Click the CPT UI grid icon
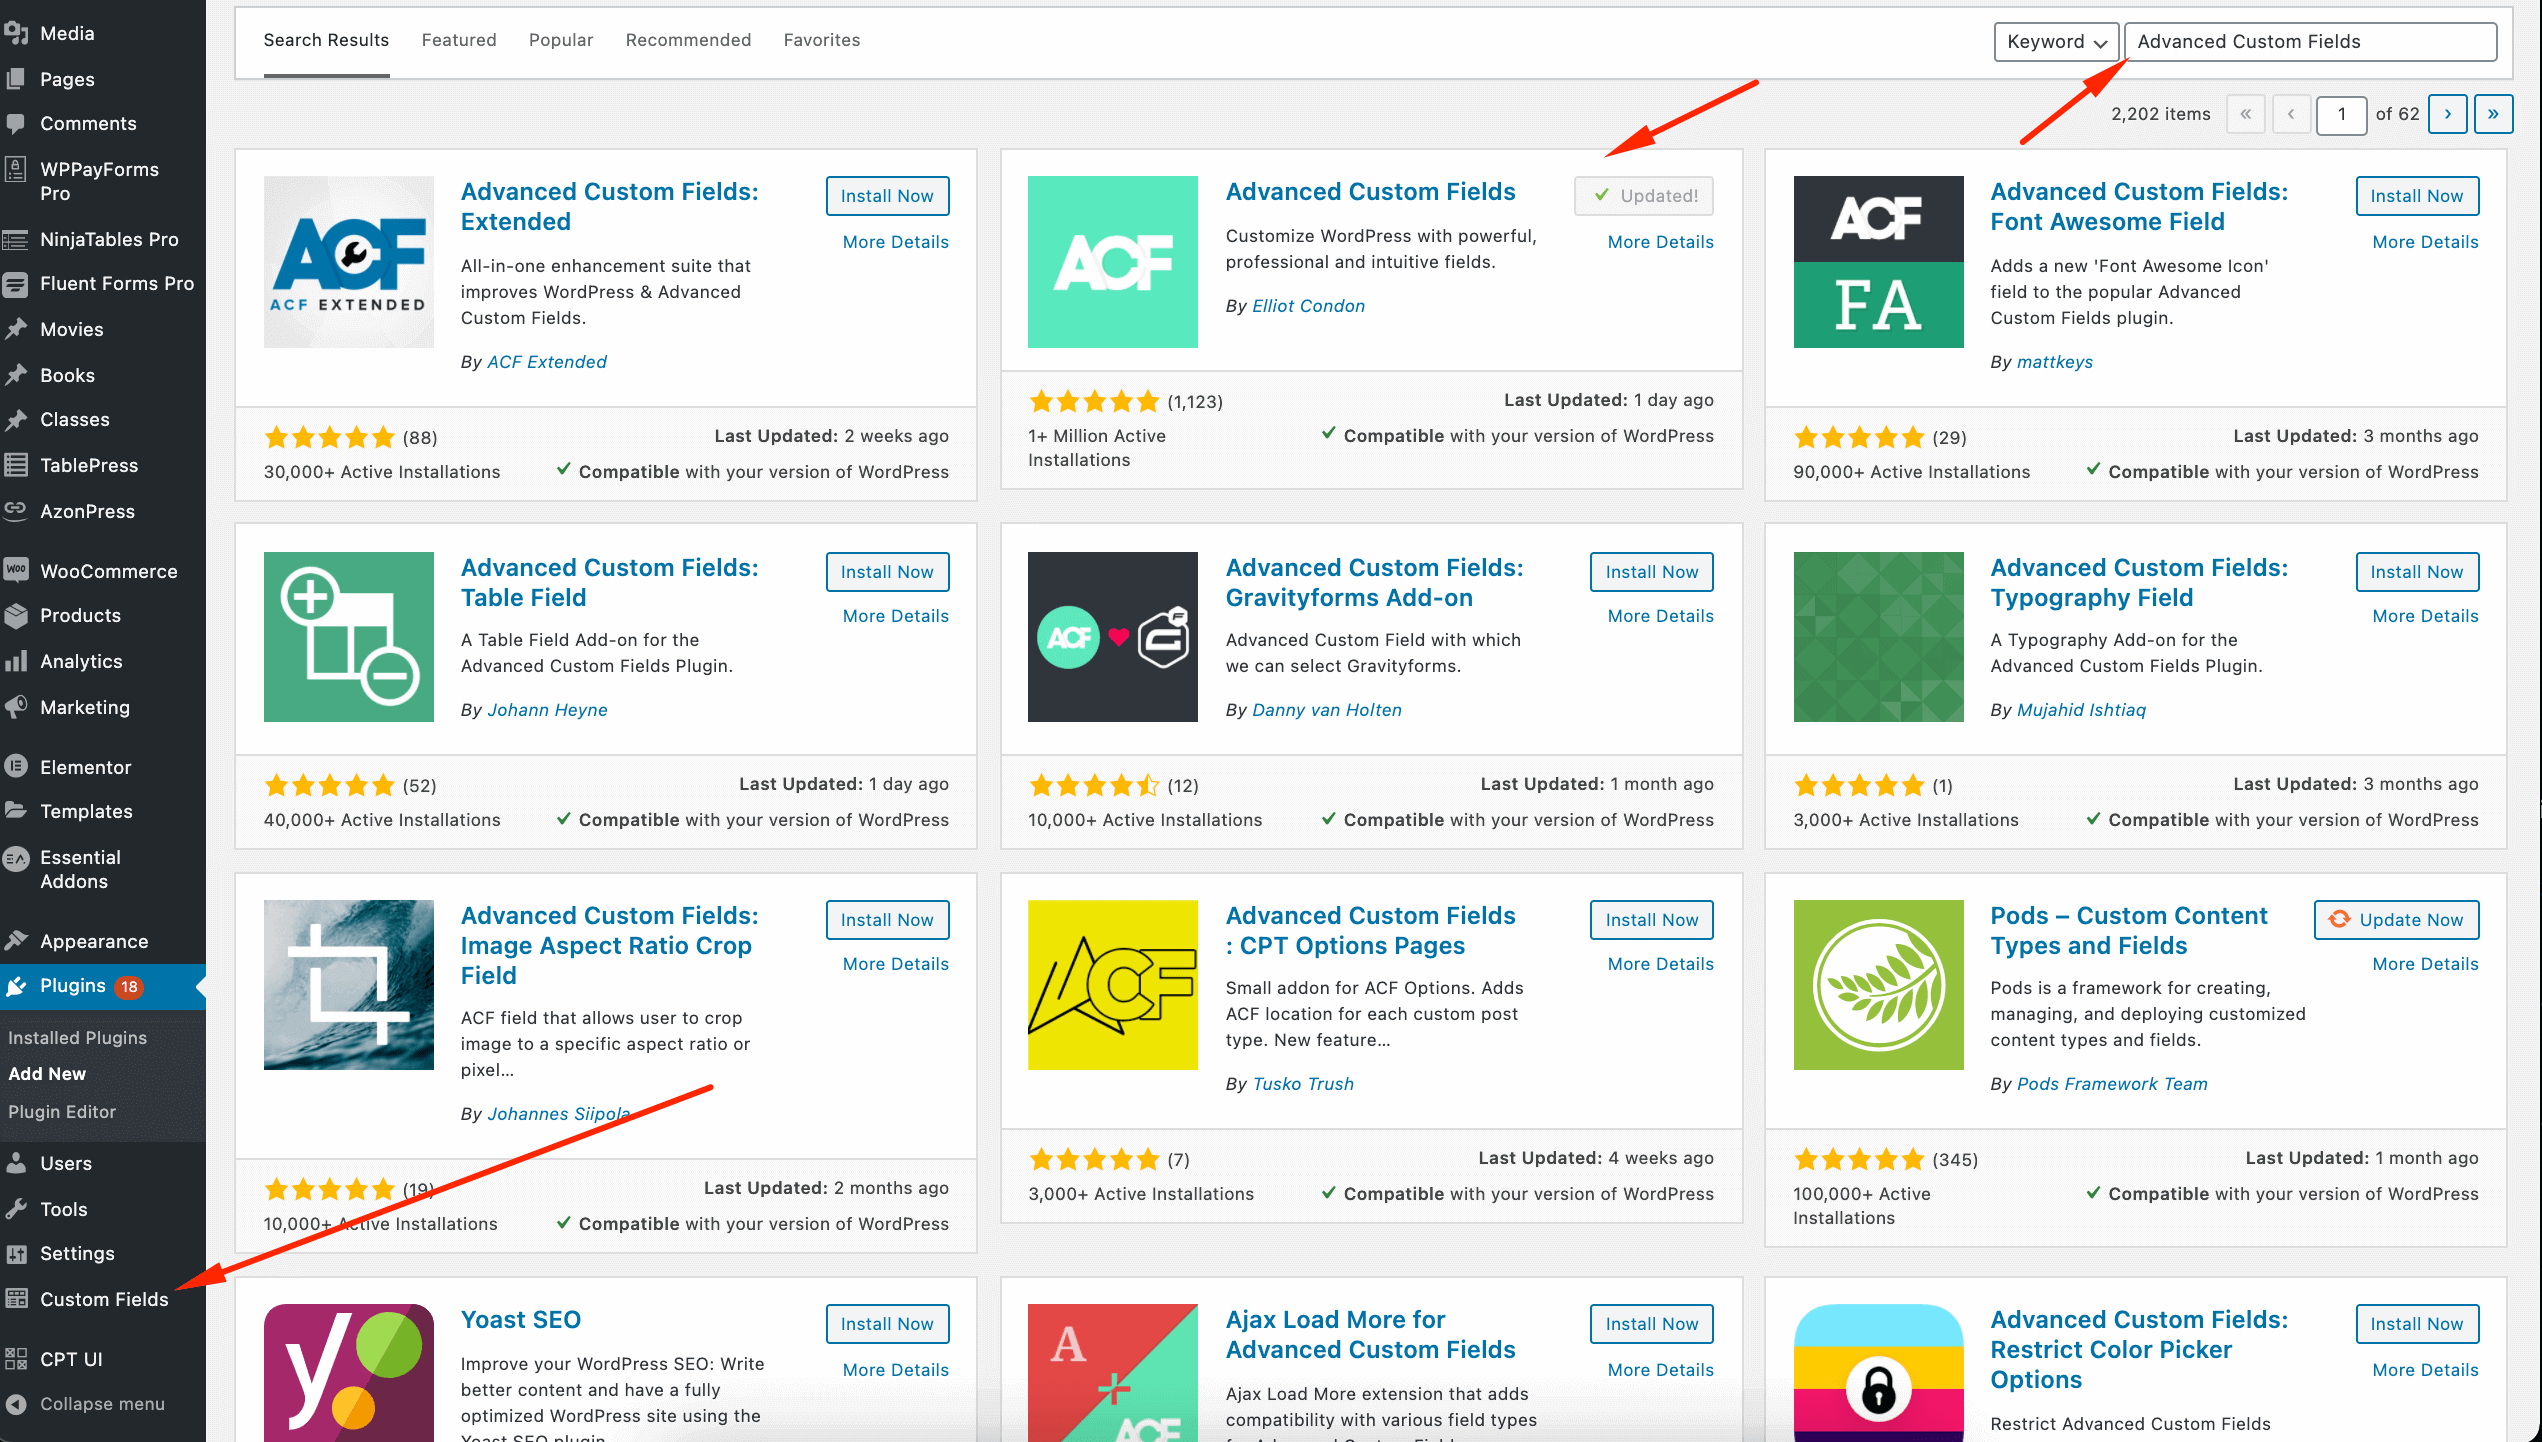The width and height of the screenshot is (2542, 1442). click(x=16, y=1359)
